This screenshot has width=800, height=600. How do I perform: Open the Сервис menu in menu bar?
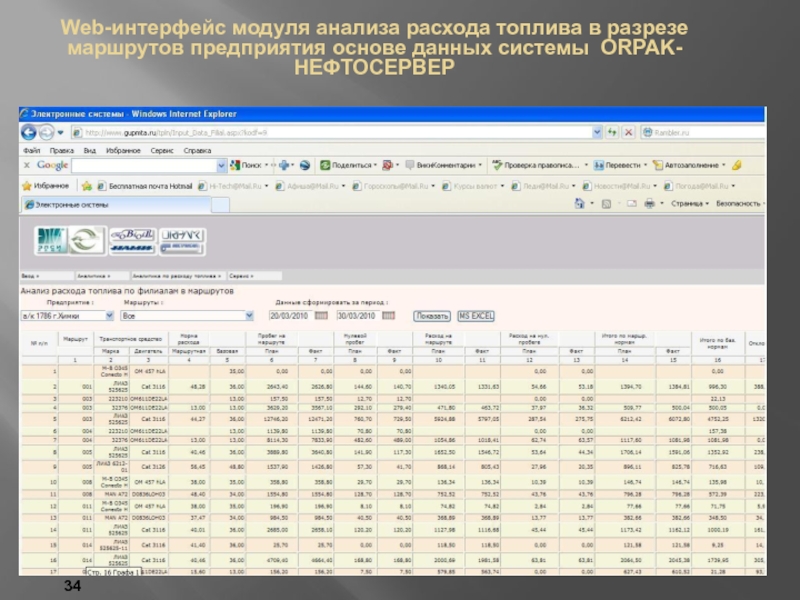coord(161,150)
